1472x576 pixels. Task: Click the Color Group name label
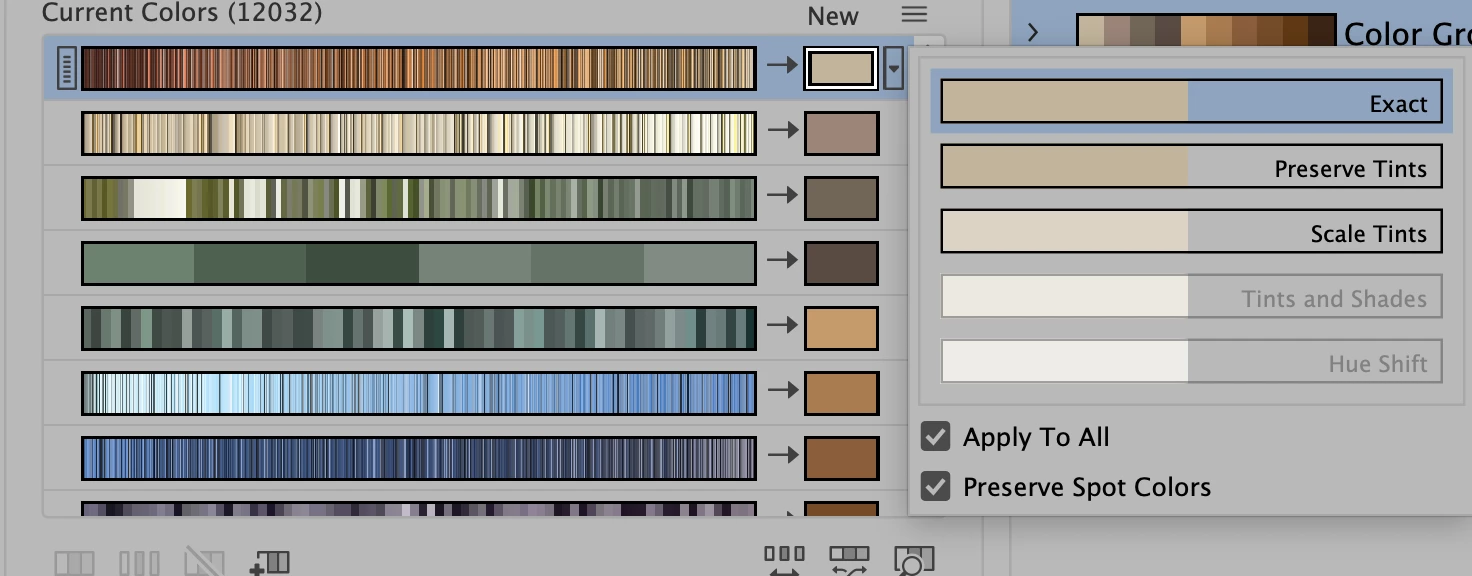click(x=1407, y=34)
